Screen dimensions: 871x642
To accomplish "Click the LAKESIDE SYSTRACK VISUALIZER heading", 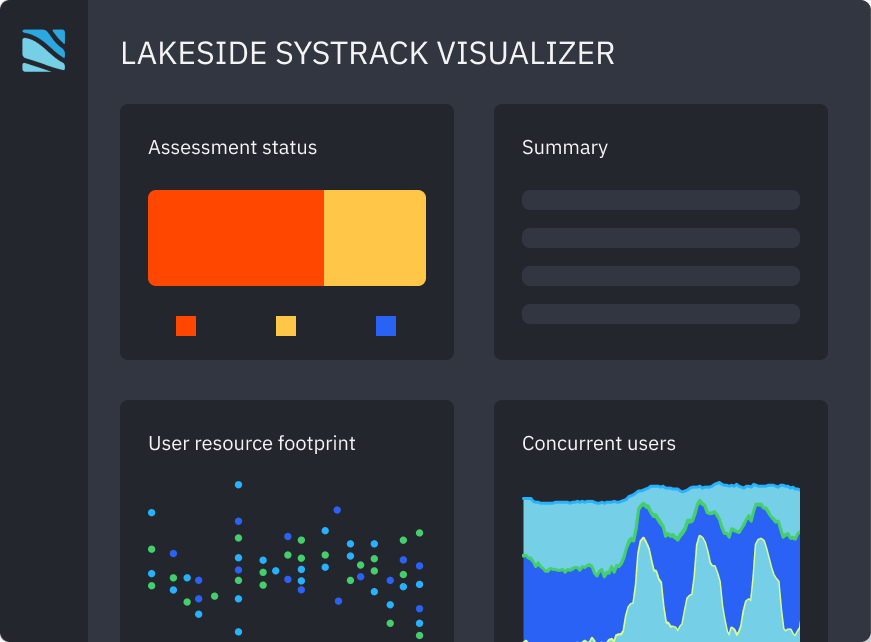I will pos(368,54).
